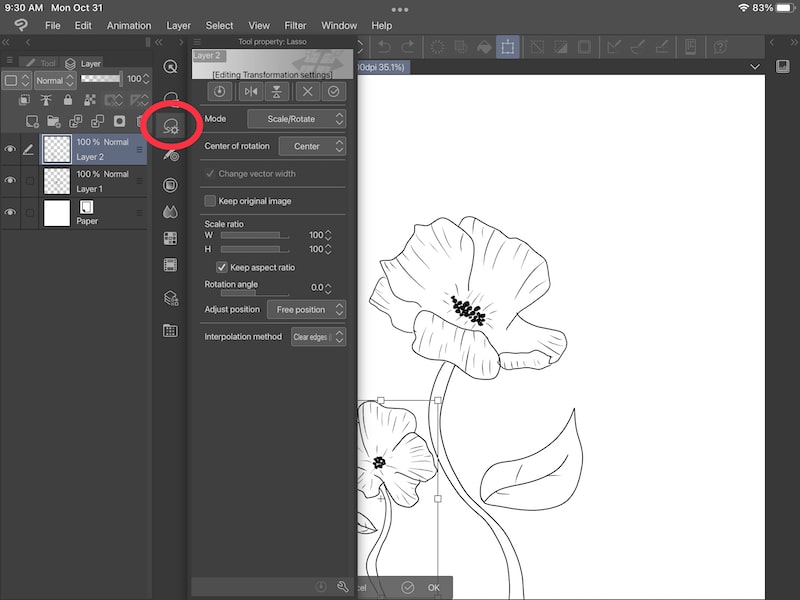Select the Blend tool with droplets icon
This screenshot has height=600, width=800.
tap(172, 211)
